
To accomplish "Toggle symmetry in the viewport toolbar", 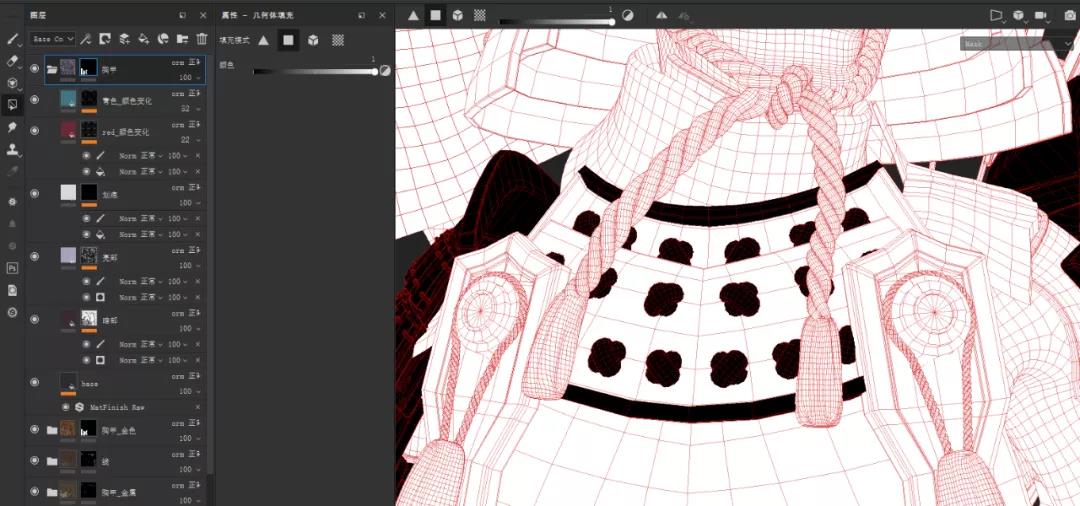I will (661, 15).
